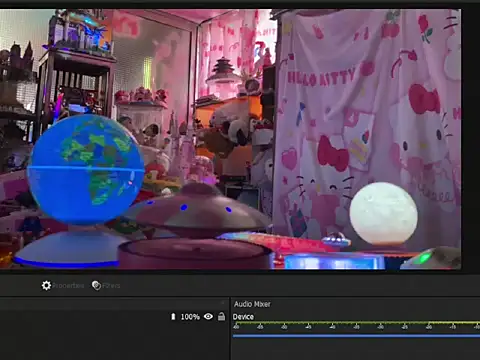
Task: Open source Properties via gear button
Action: pyautogui.click(x=63, y=286)
